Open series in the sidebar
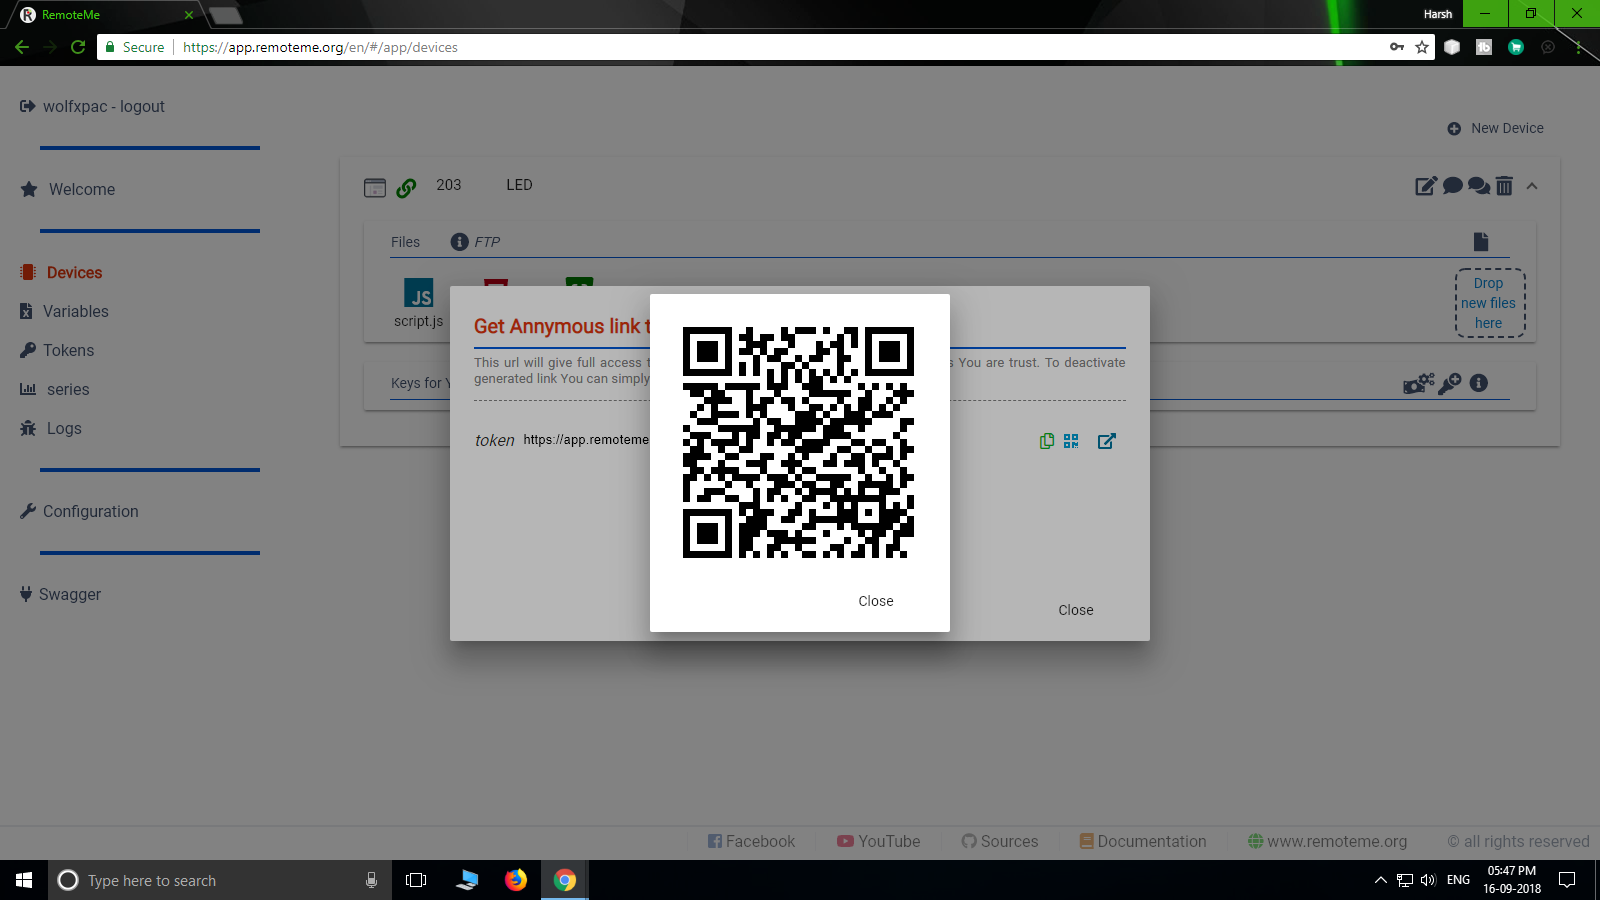The width and height of the screenshot is (1600, 900). click(x=55, y=389)
